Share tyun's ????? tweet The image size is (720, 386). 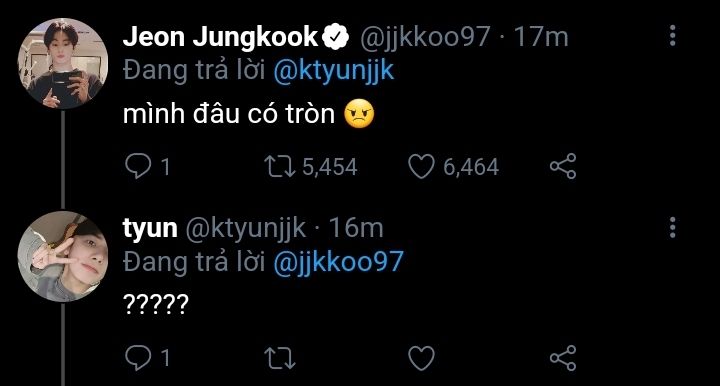click(x=562, y=358)
